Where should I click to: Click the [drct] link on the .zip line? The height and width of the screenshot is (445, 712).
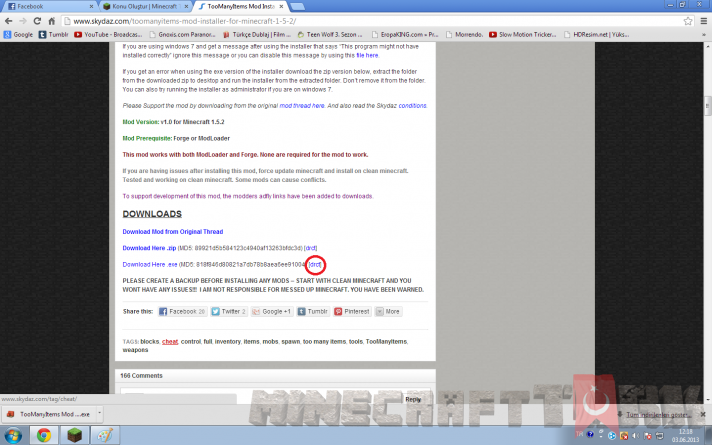pyautogui.click(x=311, y=248)
